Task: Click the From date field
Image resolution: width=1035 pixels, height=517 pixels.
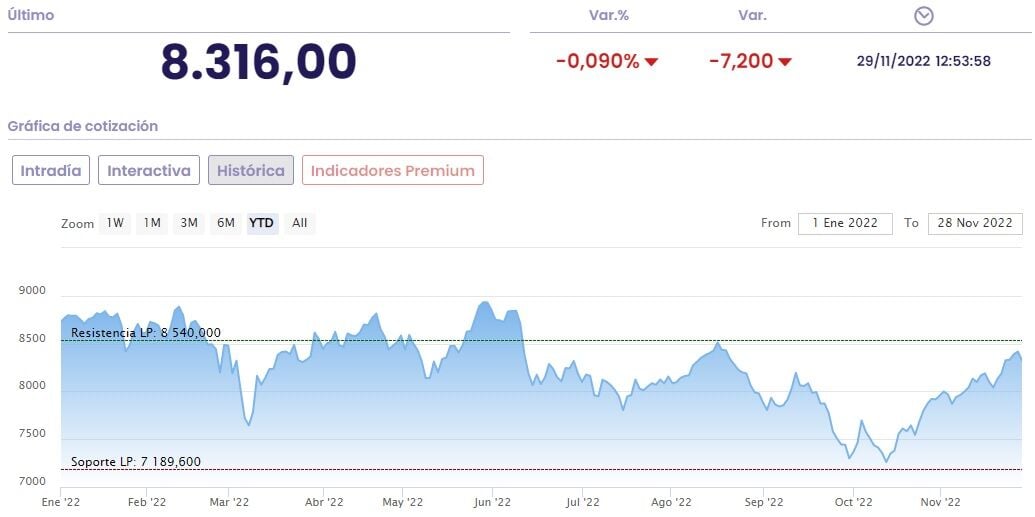Action: (845, 223)
